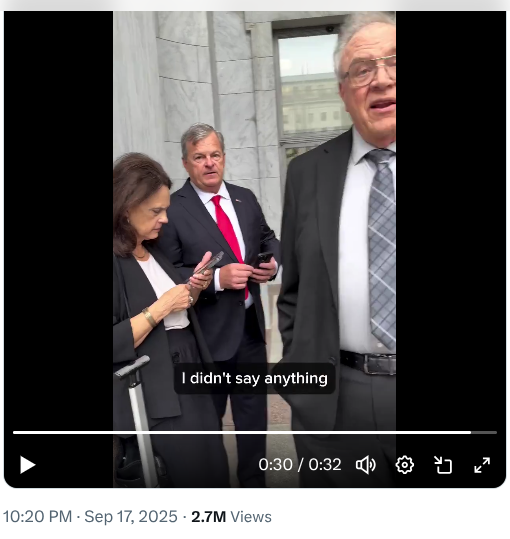Seek to the middle of the video progress bar
510x539 pixels.
point(255,432)
